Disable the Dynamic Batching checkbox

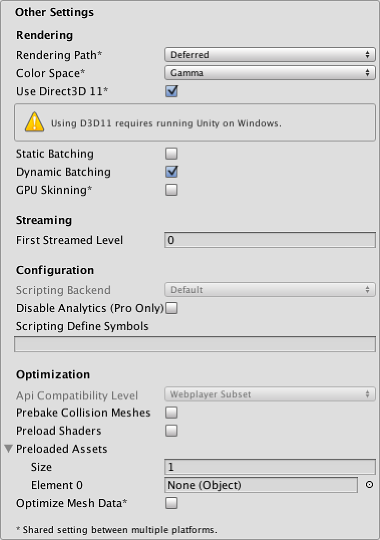click(171, 172)
